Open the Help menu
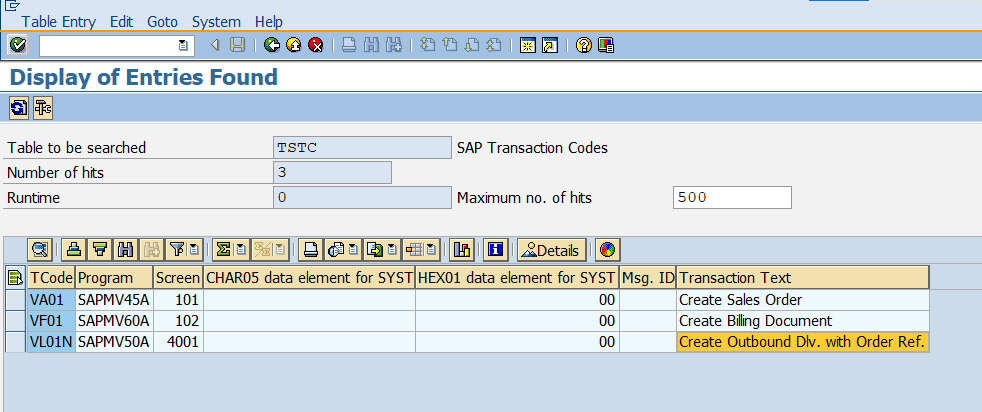This screenshot has width=982, height=412. tap(269, 22)
